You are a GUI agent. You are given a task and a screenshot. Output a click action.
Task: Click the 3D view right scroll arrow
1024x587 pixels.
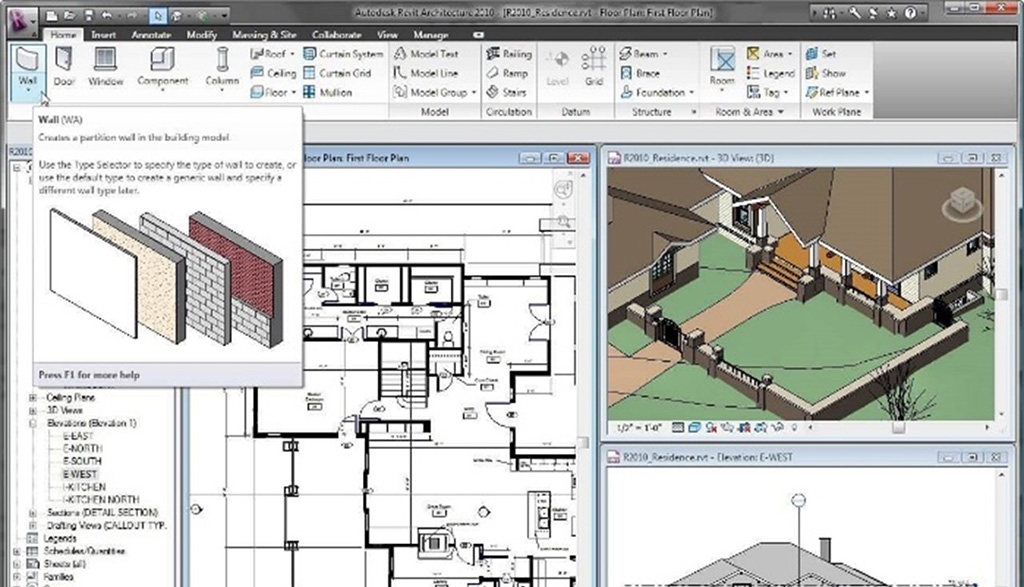987,428
